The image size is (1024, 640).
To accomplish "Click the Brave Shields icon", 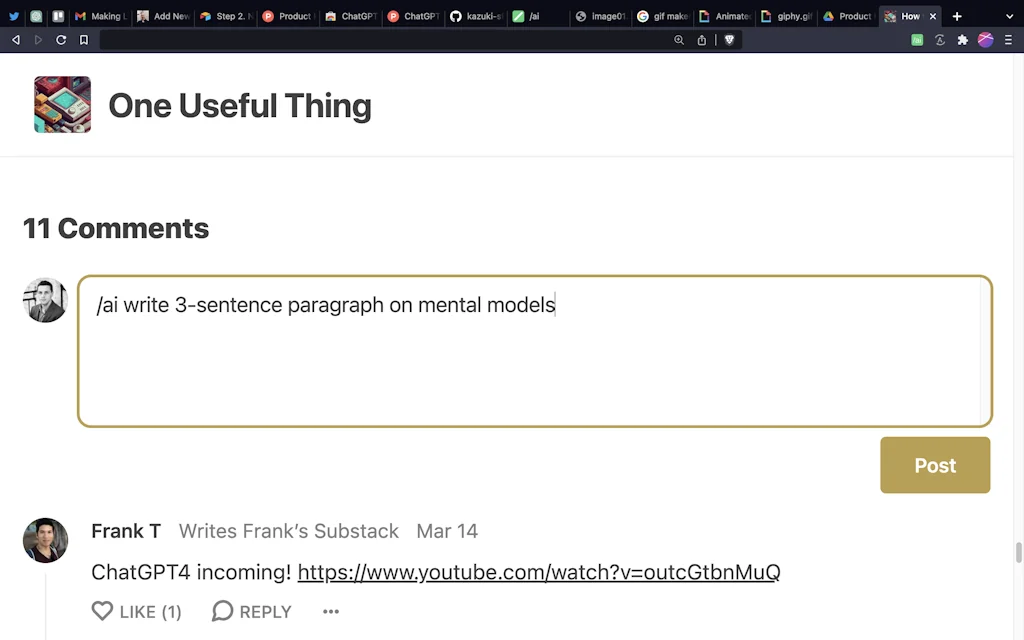I will (729, 39).
